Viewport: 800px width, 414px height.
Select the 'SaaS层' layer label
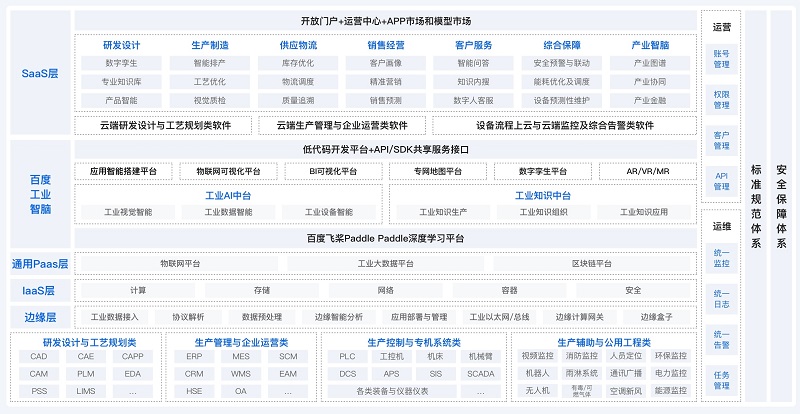click(40, 73)
